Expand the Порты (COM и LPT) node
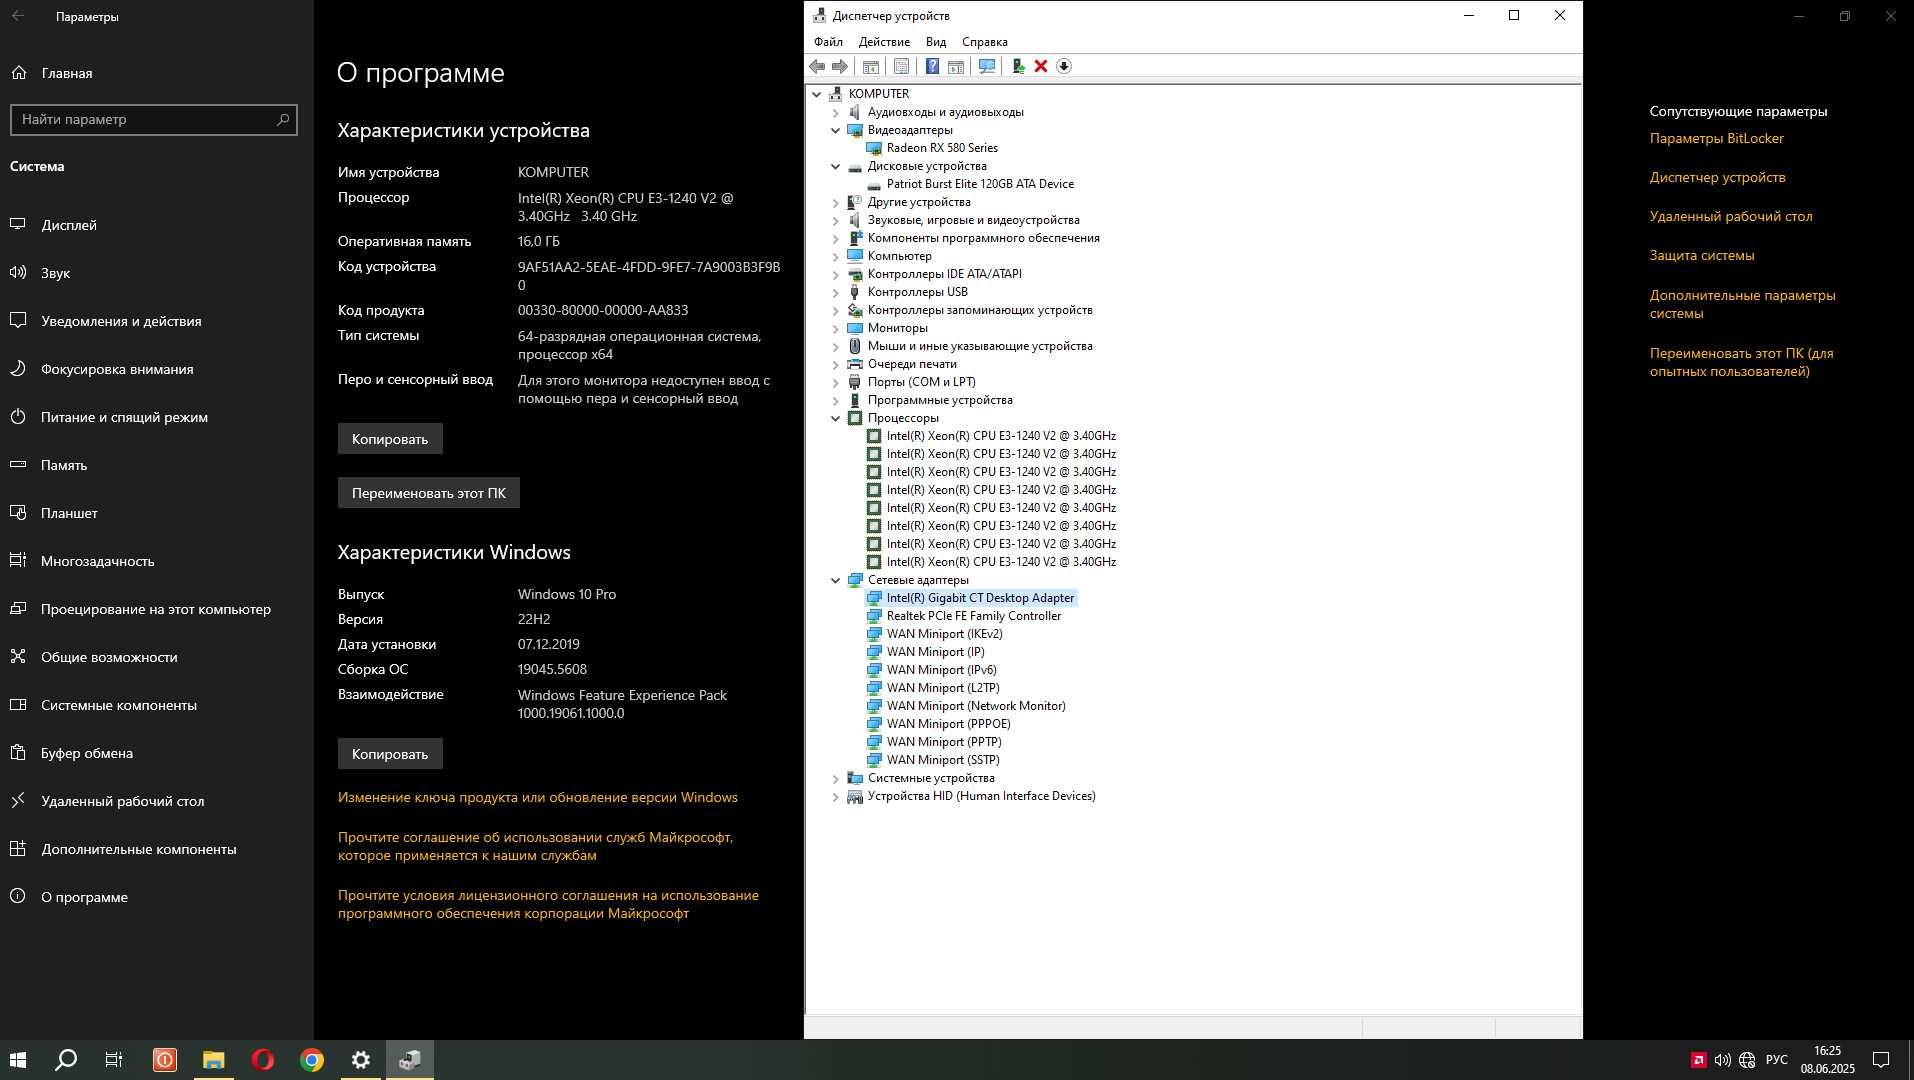Viewport: 1914px width, 1080px height. (836, 382)
